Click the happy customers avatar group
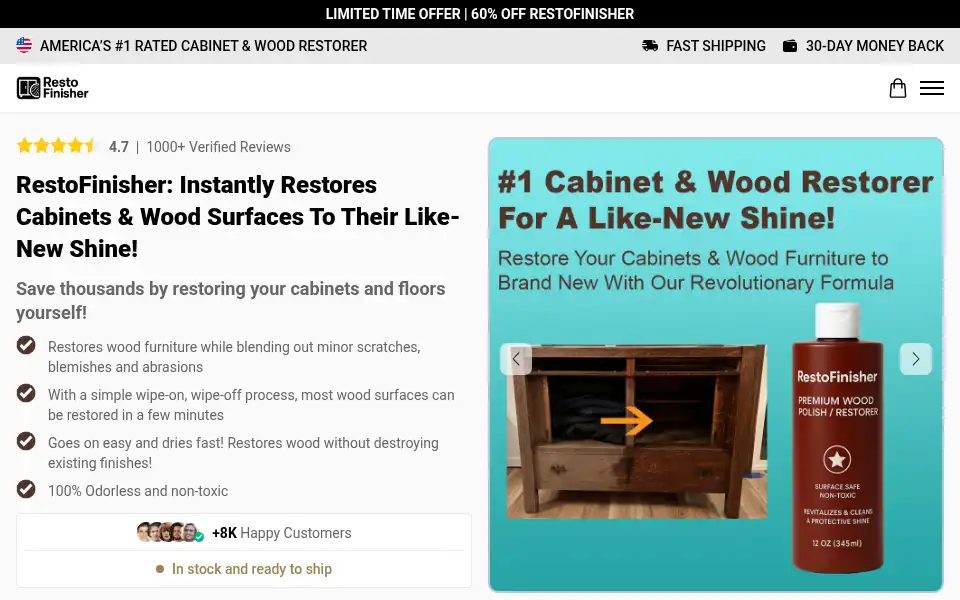The height and width of the screenshot is (600, 960). pos(170,532)
